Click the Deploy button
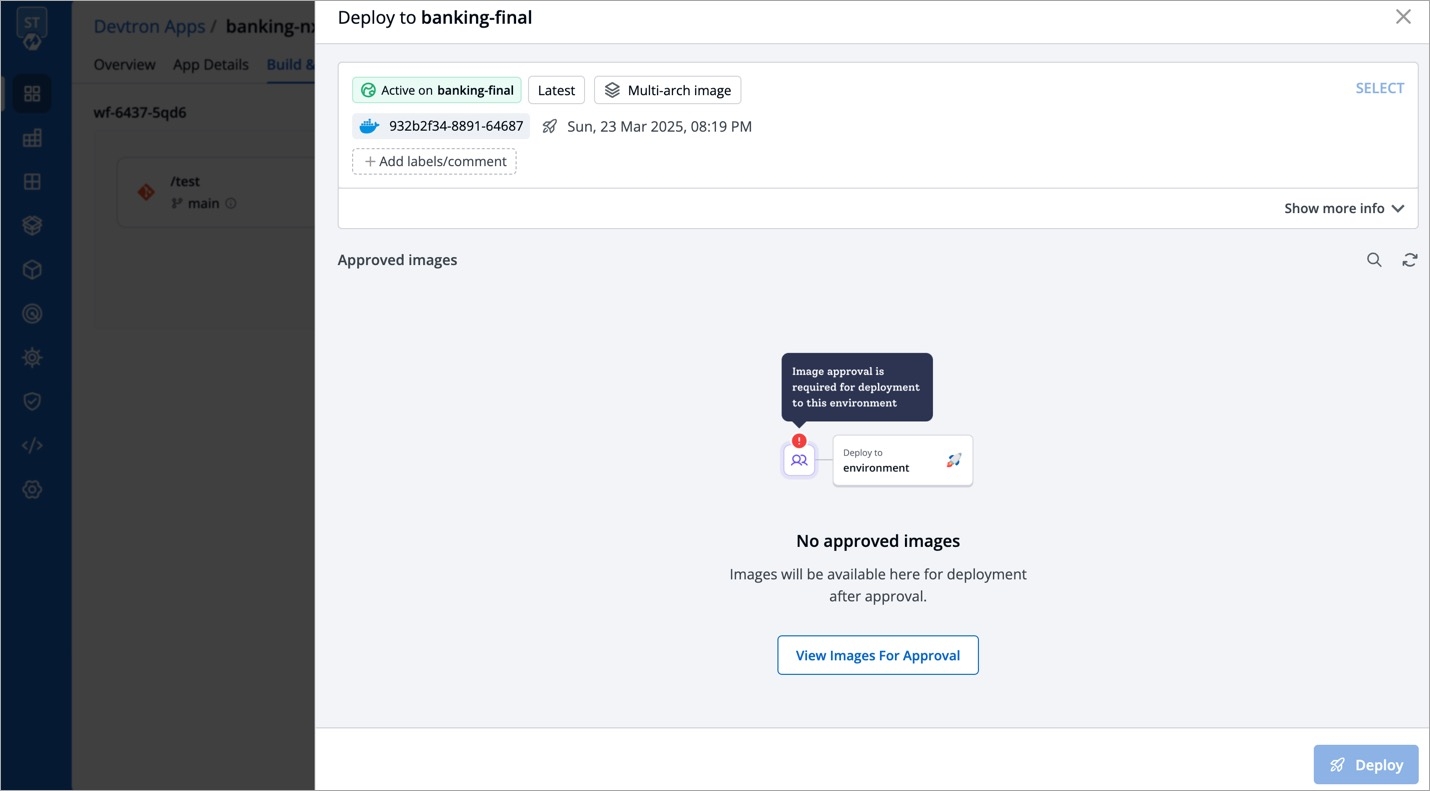The height and width of the screenshot is (791, 1430). click(1366, 765)
